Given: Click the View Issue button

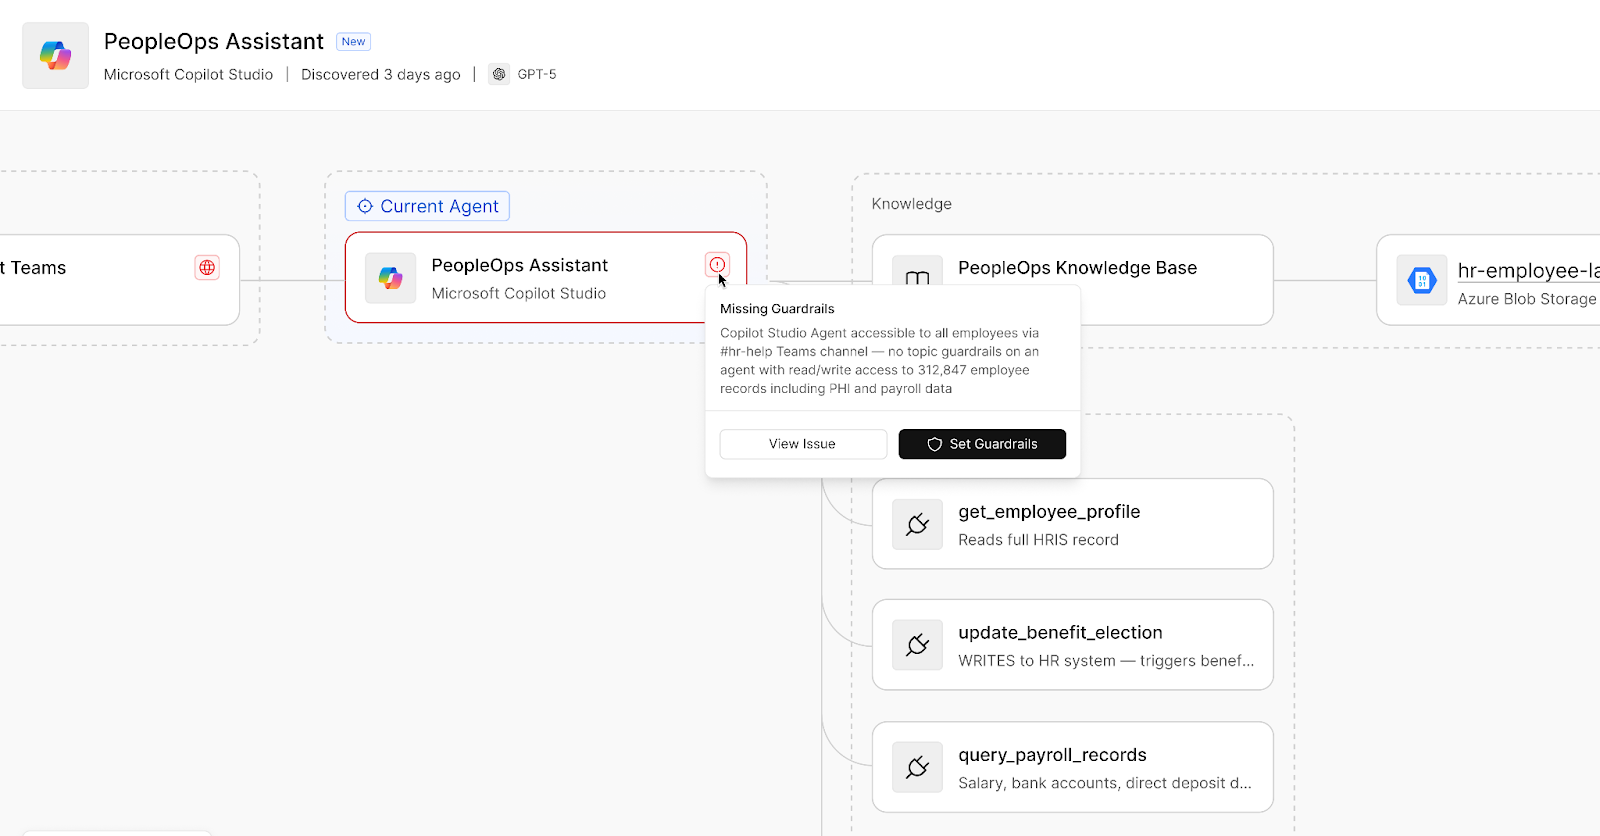Looking at the screenshot, I should click(803, 444).
